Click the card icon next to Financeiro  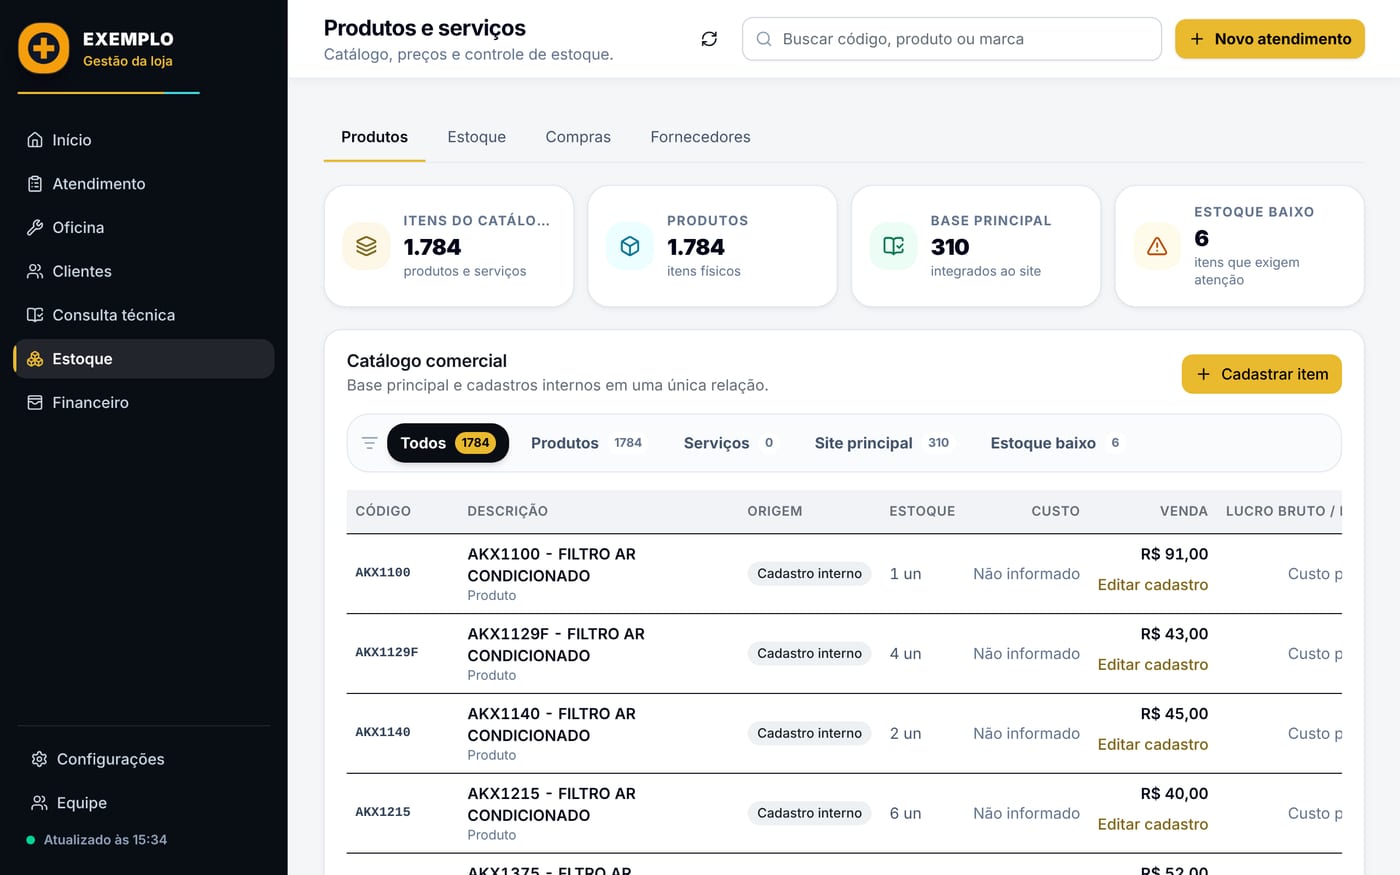point(35,402)
